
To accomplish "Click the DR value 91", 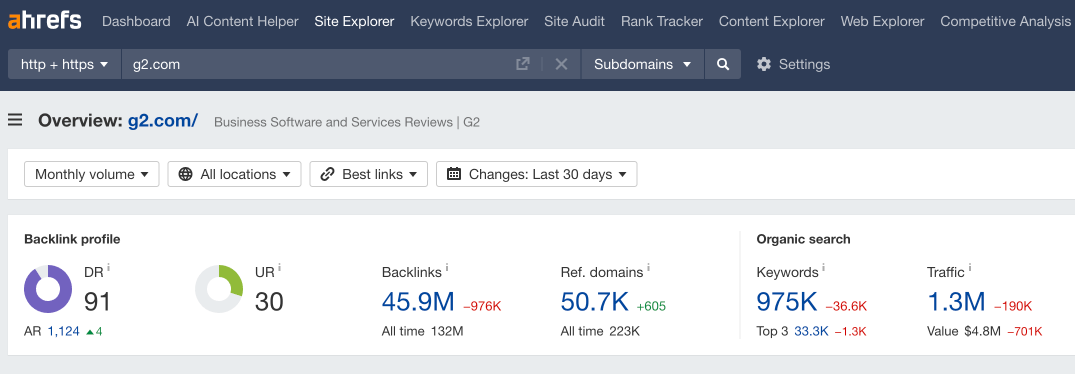I will (x=97, y=301).
